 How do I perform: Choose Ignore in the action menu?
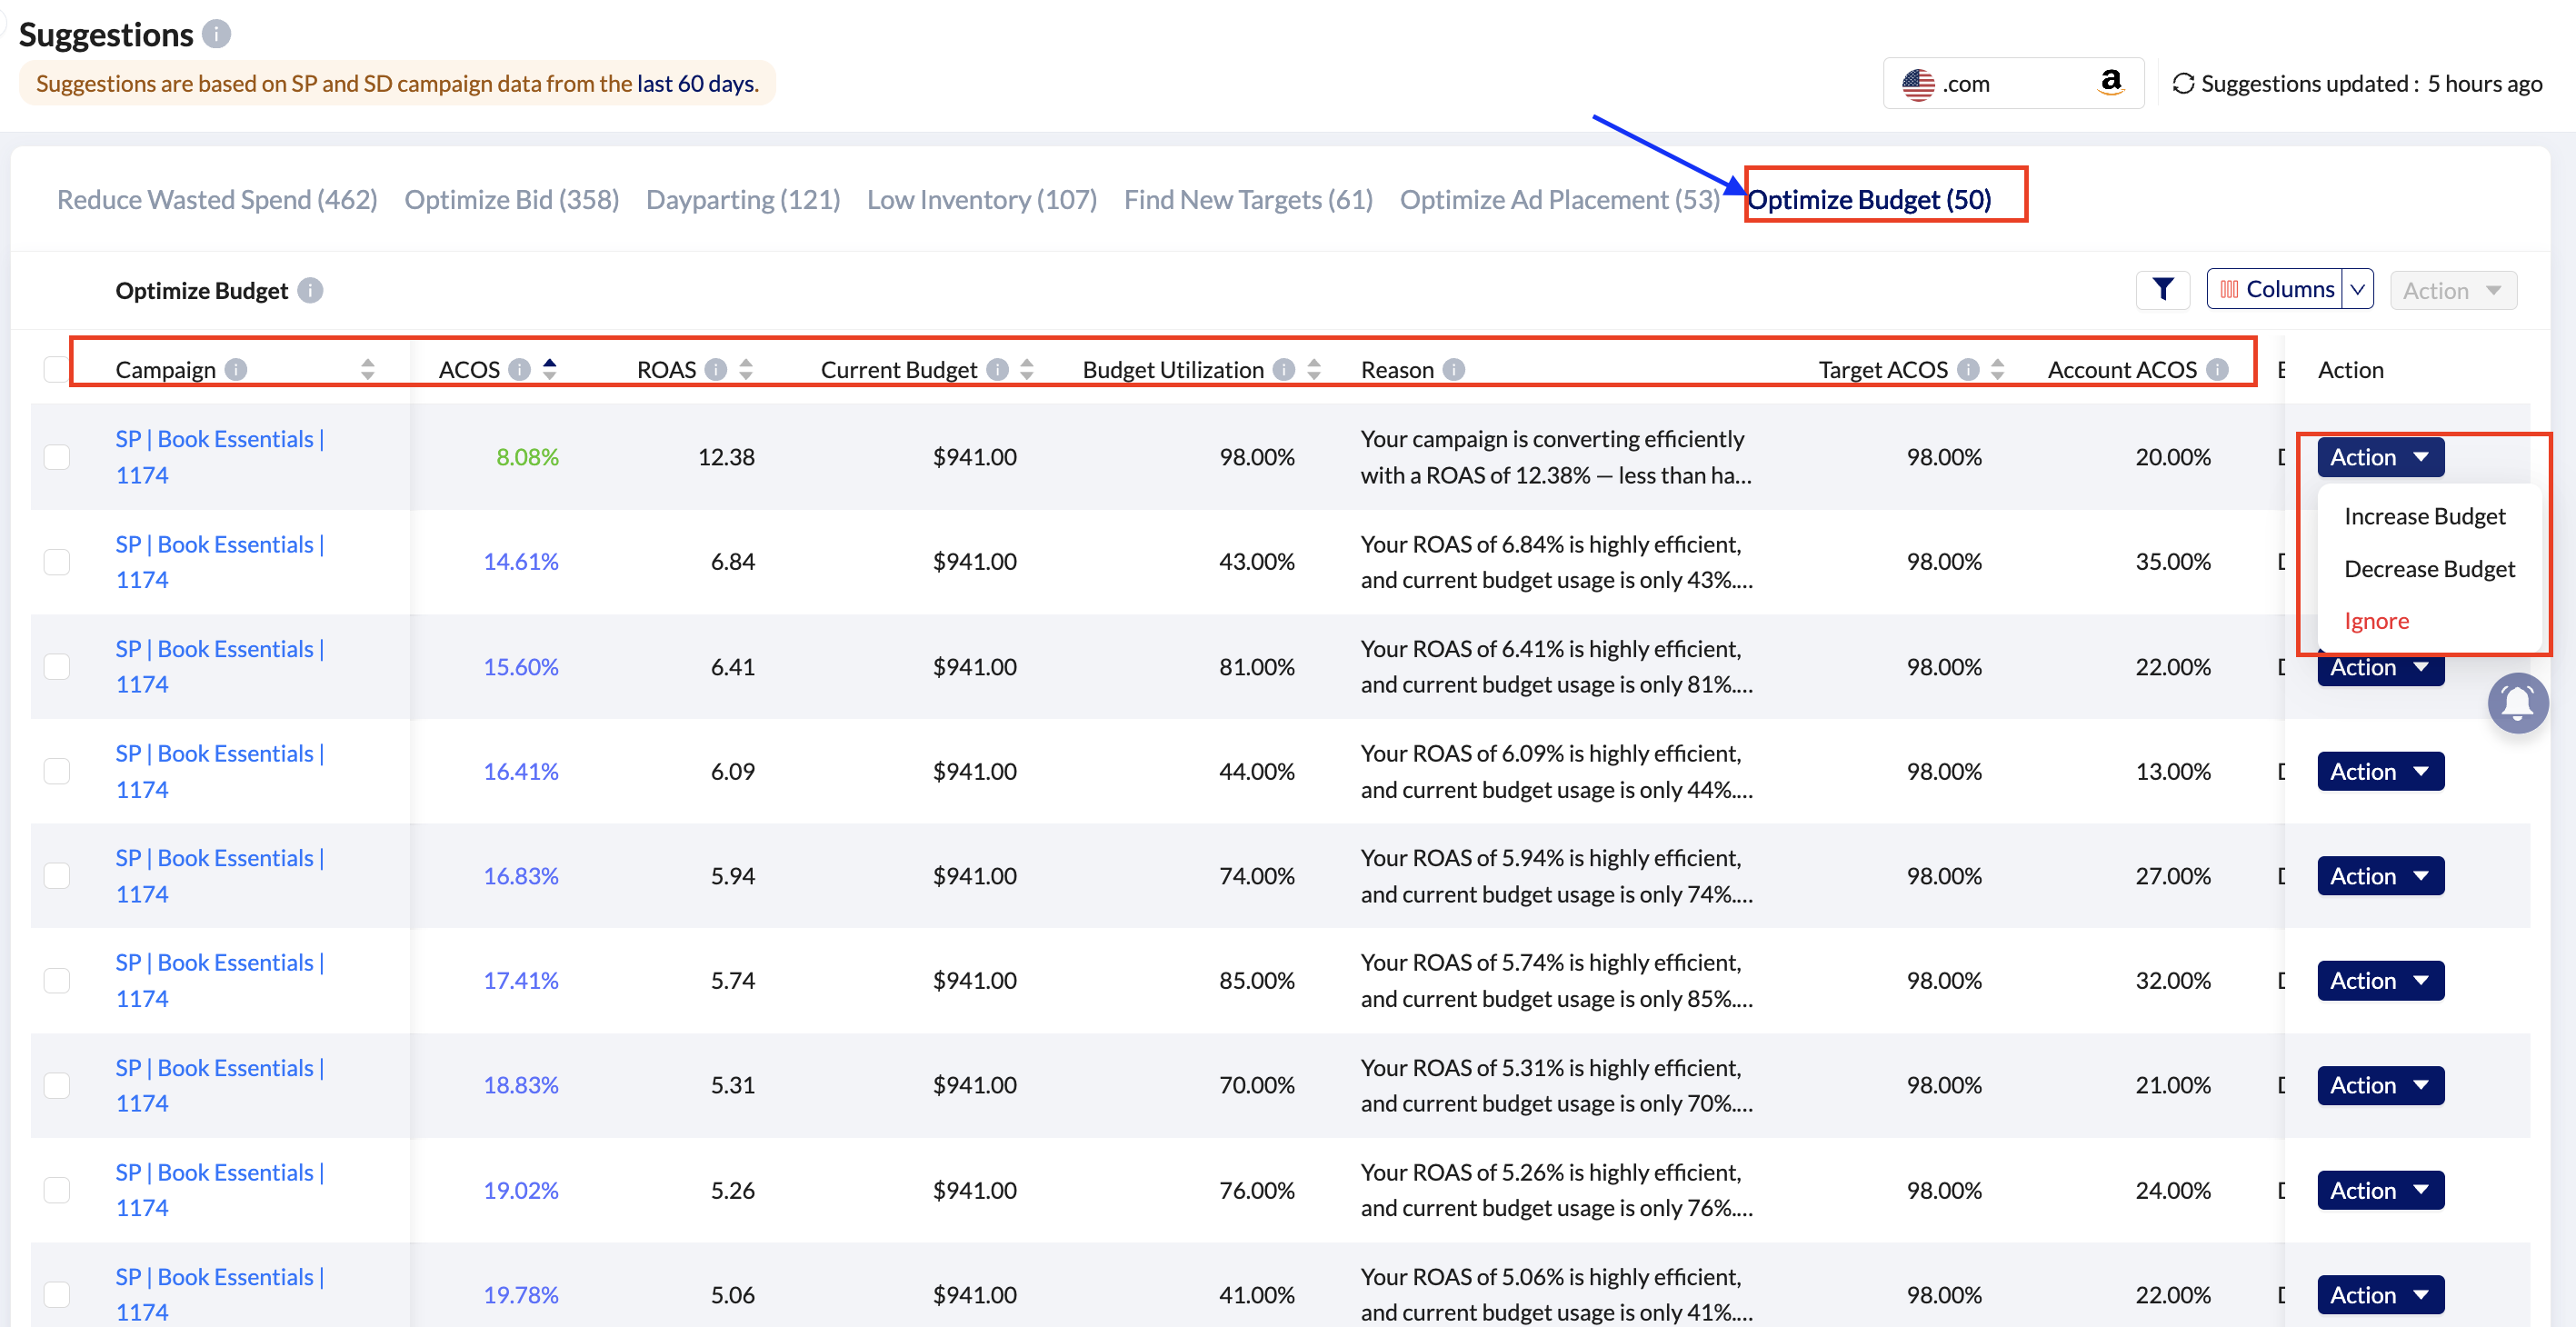[2376, 621]
